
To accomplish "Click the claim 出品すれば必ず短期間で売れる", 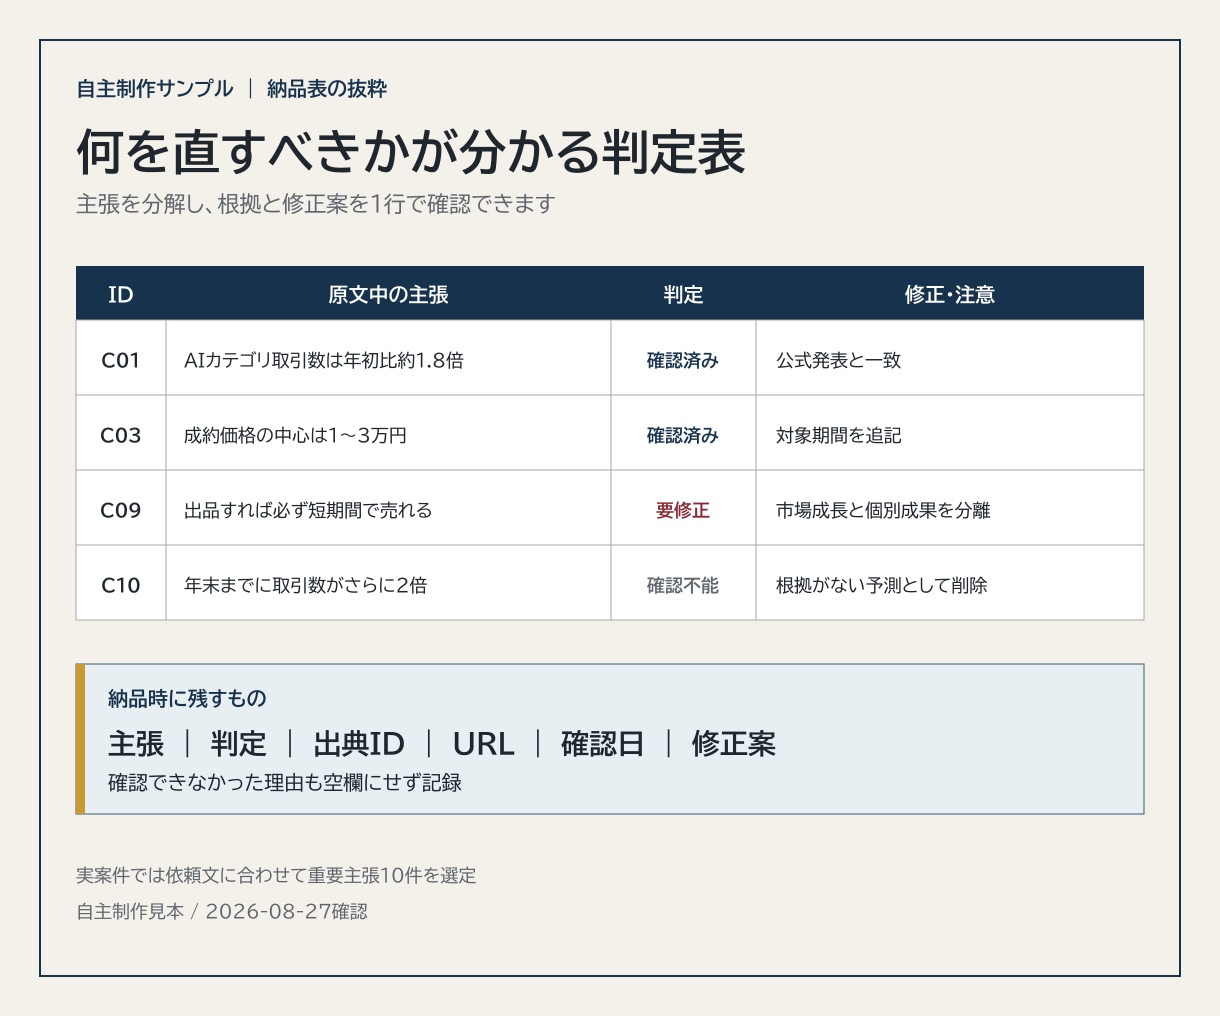I will (x=308, y=510).
